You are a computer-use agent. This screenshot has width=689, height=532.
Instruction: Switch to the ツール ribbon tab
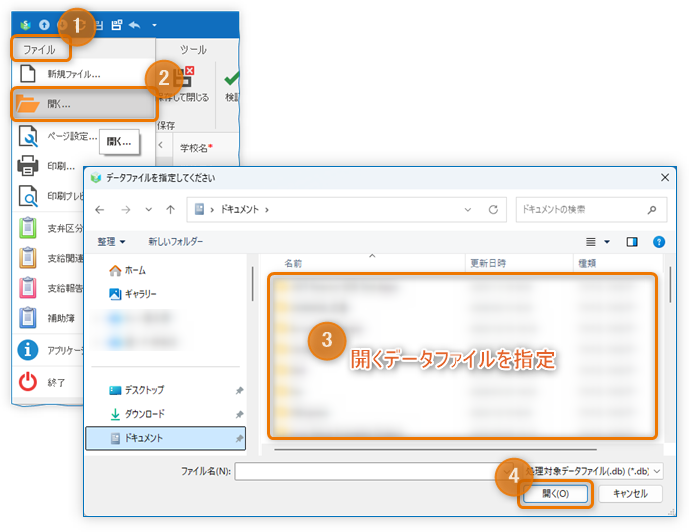click(193, 50)
